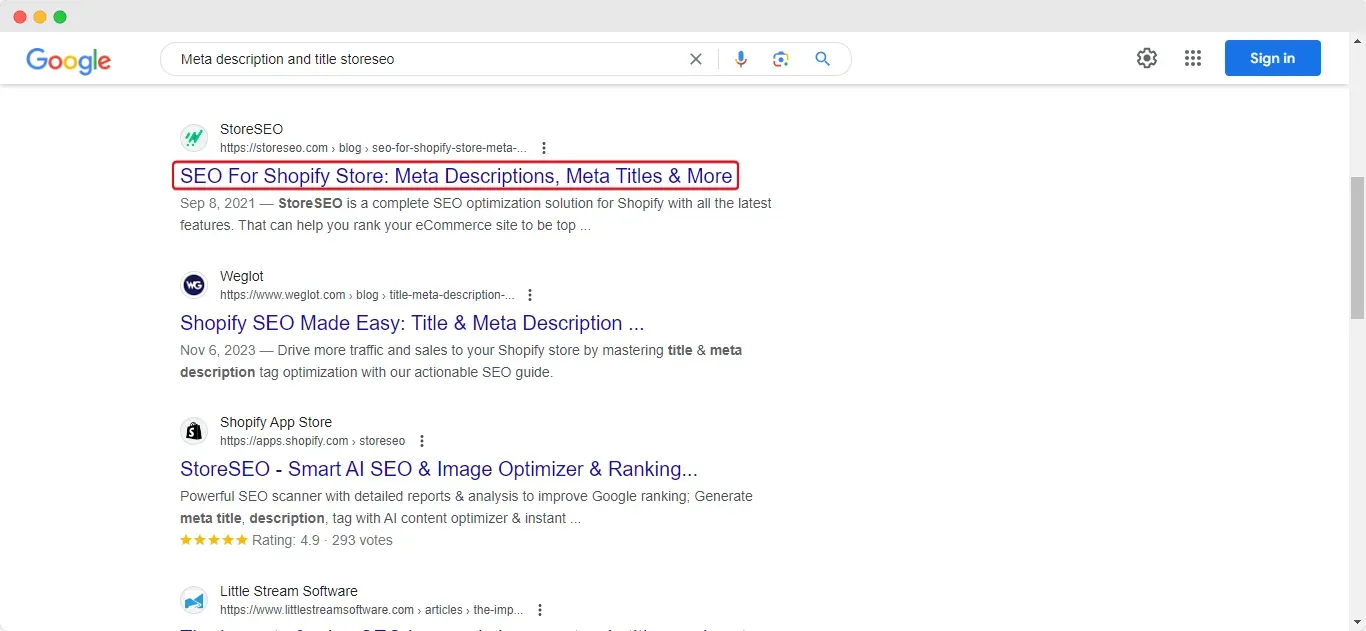Viewport: 1366px width, 631px height.
Task: Open 'StoreSEO - Smart AI SEO & Image Optimizer' link
Action: pyautogui.click(x=439, y=469)
